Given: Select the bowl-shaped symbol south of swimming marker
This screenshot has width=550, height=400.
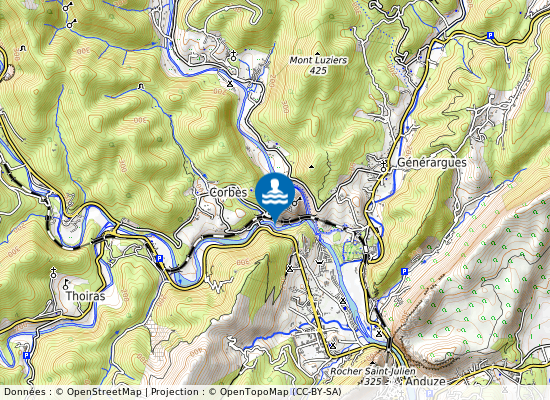Looking at the screenshot, I should 319,262.
